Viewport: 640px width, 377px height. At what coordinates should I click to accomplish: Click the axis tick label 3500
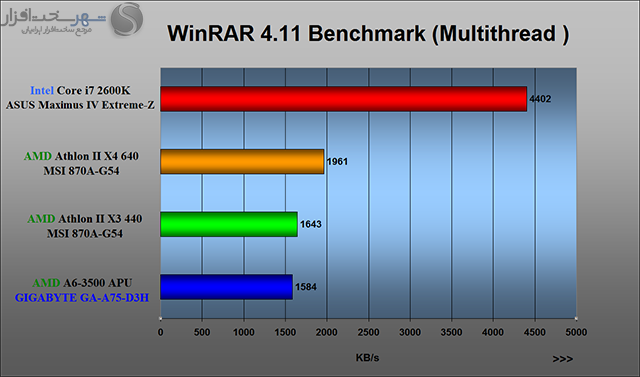pos(451,332)
